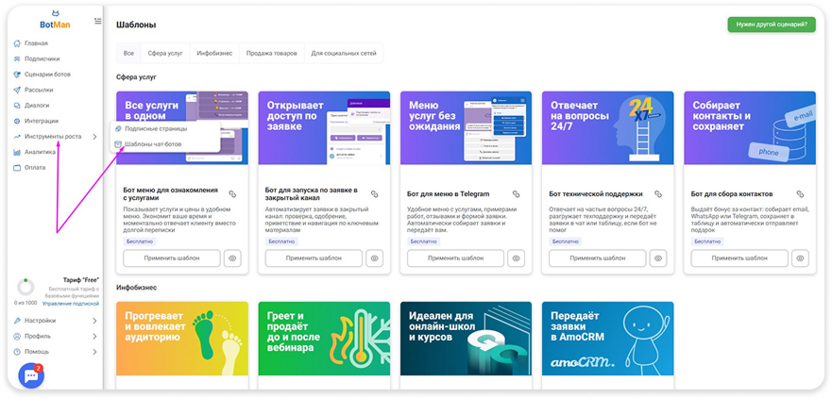This screenshot has width=832, height=399.
Task: Click the Рассылки paper plane icon
Action: [x=17, y=90]
